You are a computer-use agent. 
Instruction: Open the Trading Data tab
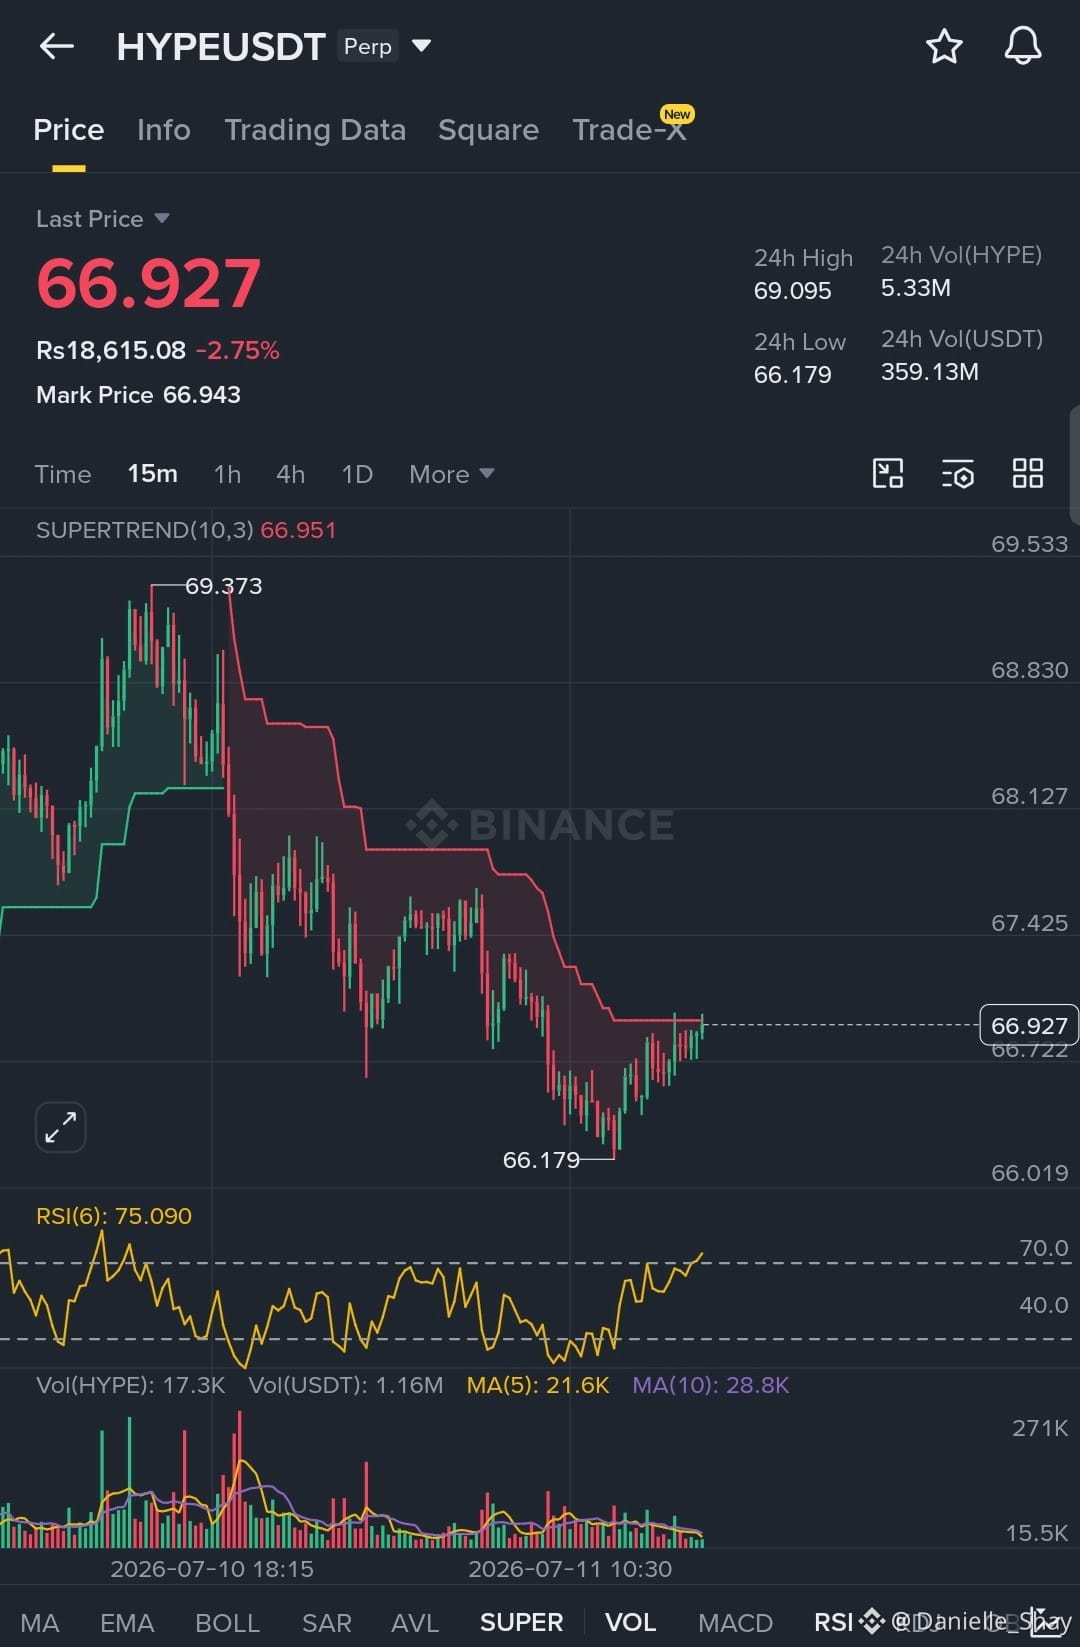coord(315,130)
